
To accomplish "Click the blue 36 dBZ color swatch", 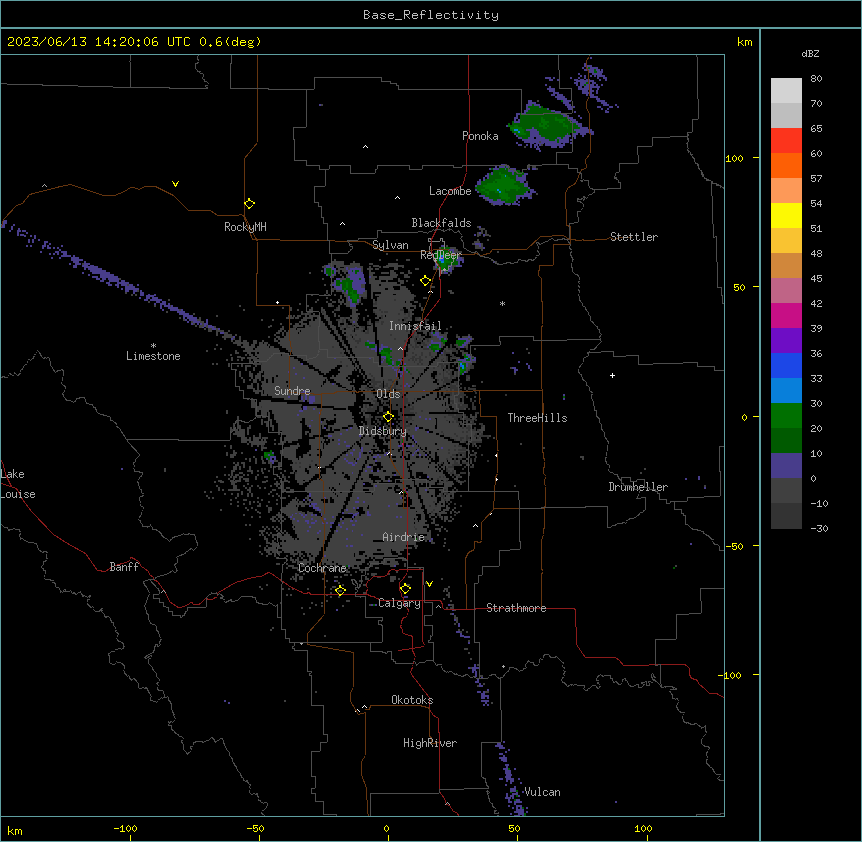I will pos(786,365).
